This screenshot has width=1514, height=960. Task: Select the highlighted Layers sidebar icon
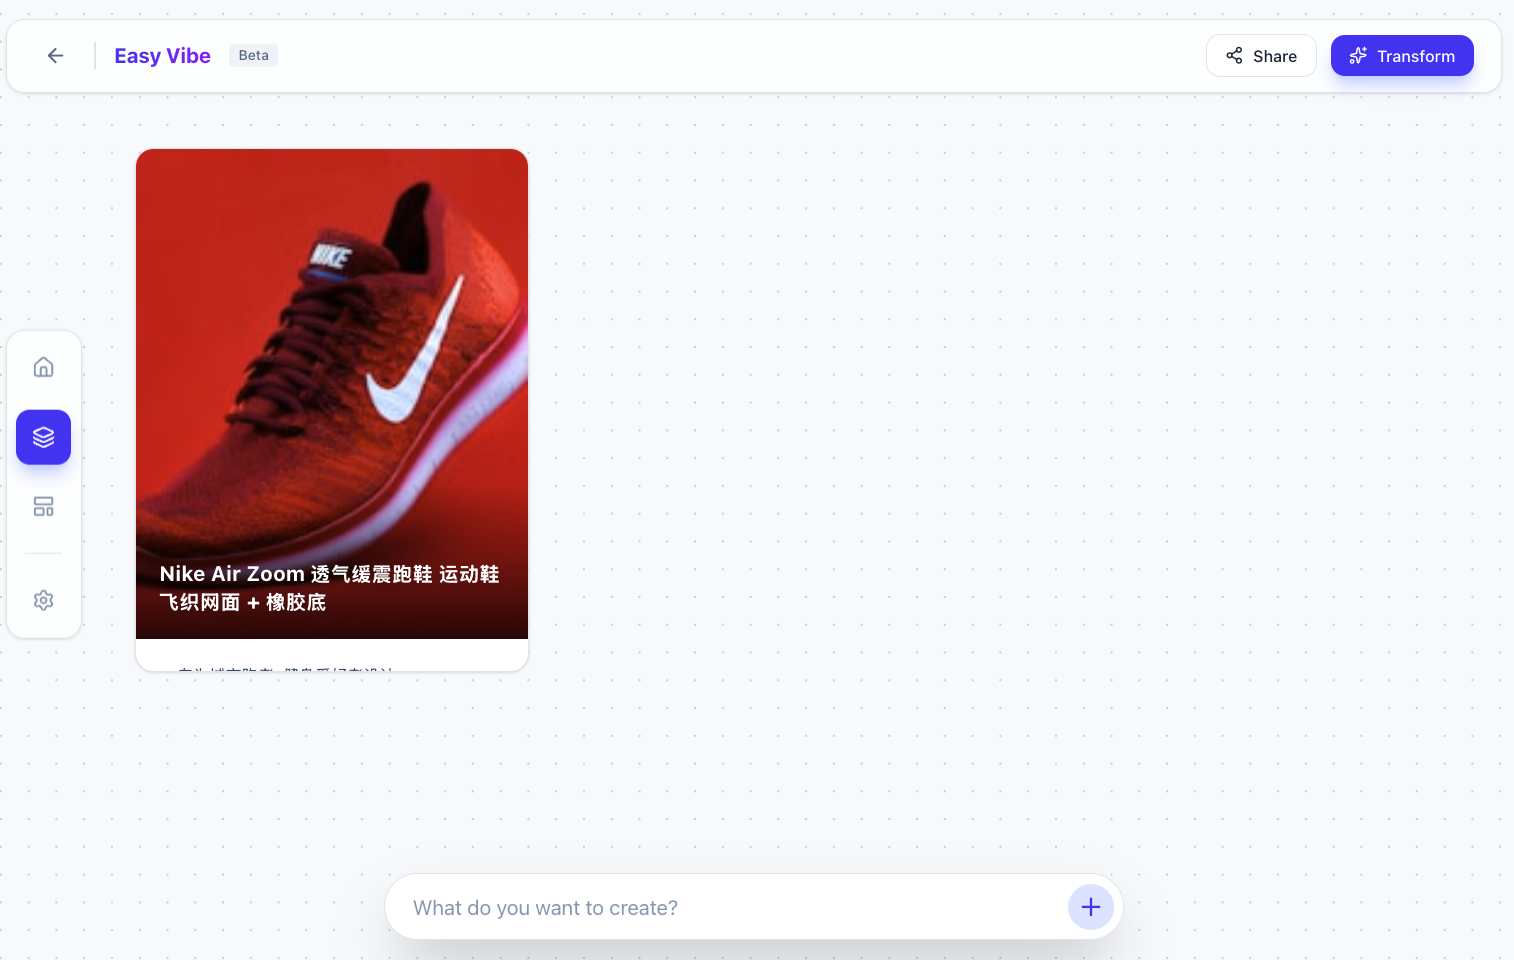click(43, 437)
